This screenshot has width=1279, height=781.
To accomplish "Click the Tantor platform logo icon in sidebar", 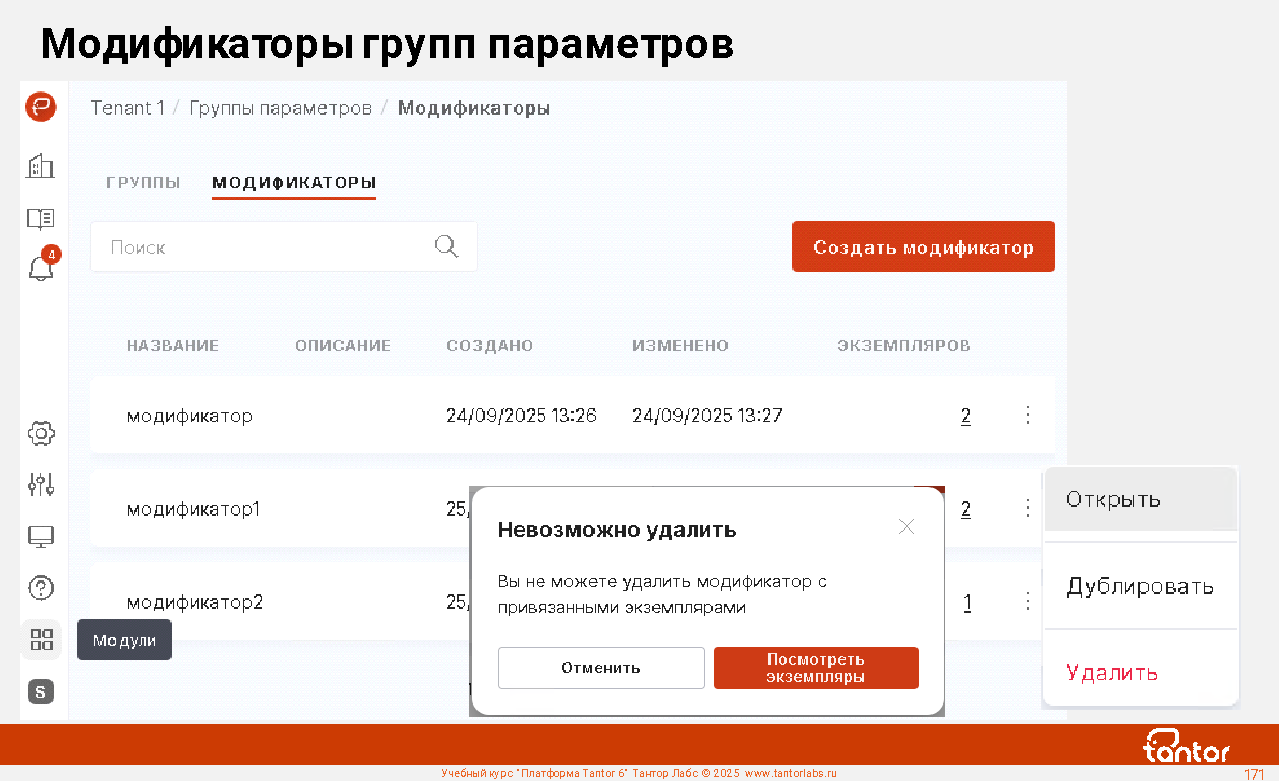I will [41, 107].
